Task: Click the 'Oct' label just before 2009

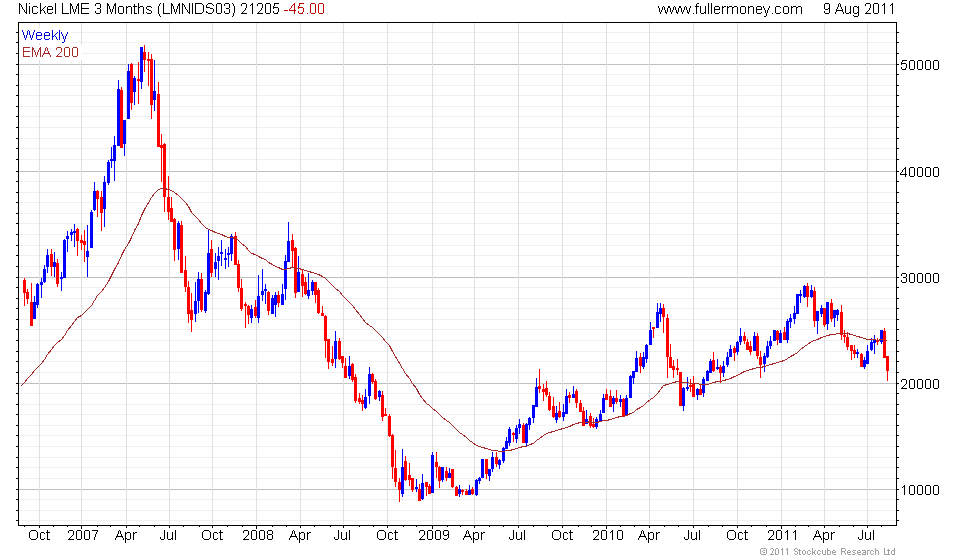Action: (387, 536)
